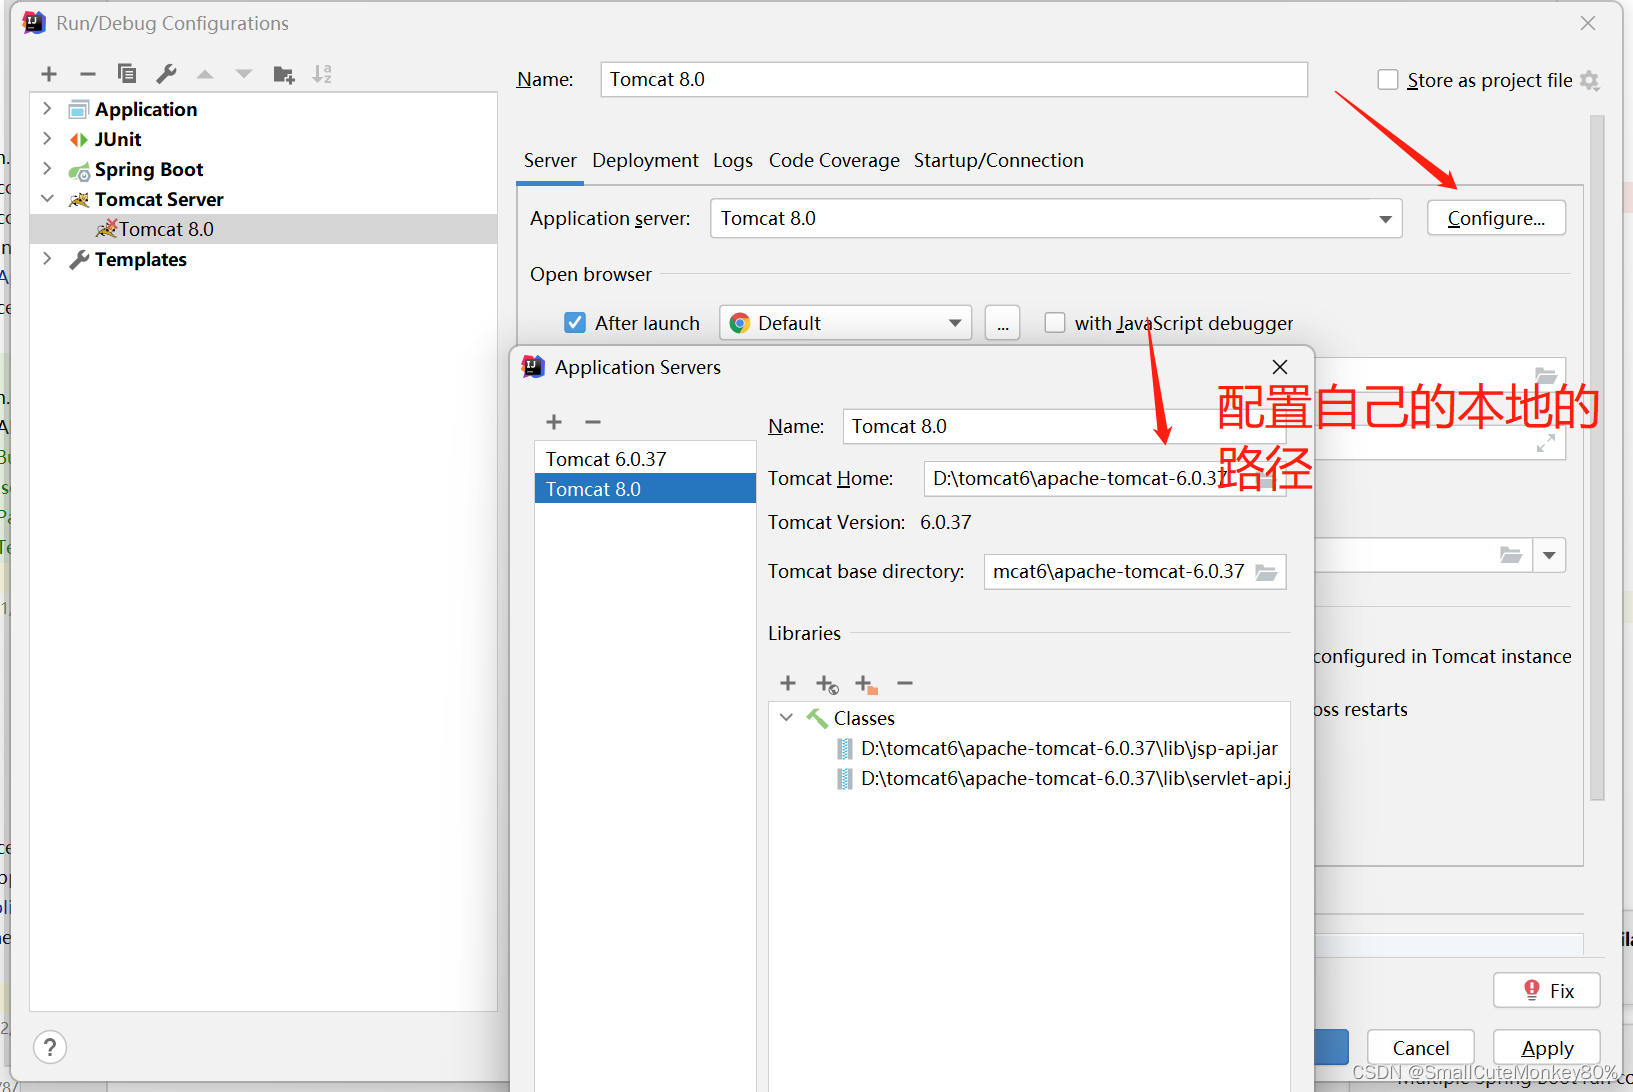Image resolution: width=1633 pixels, height=1092 pixels.
Task: Add library from URL globe icon
Action: tap(827, 684)
